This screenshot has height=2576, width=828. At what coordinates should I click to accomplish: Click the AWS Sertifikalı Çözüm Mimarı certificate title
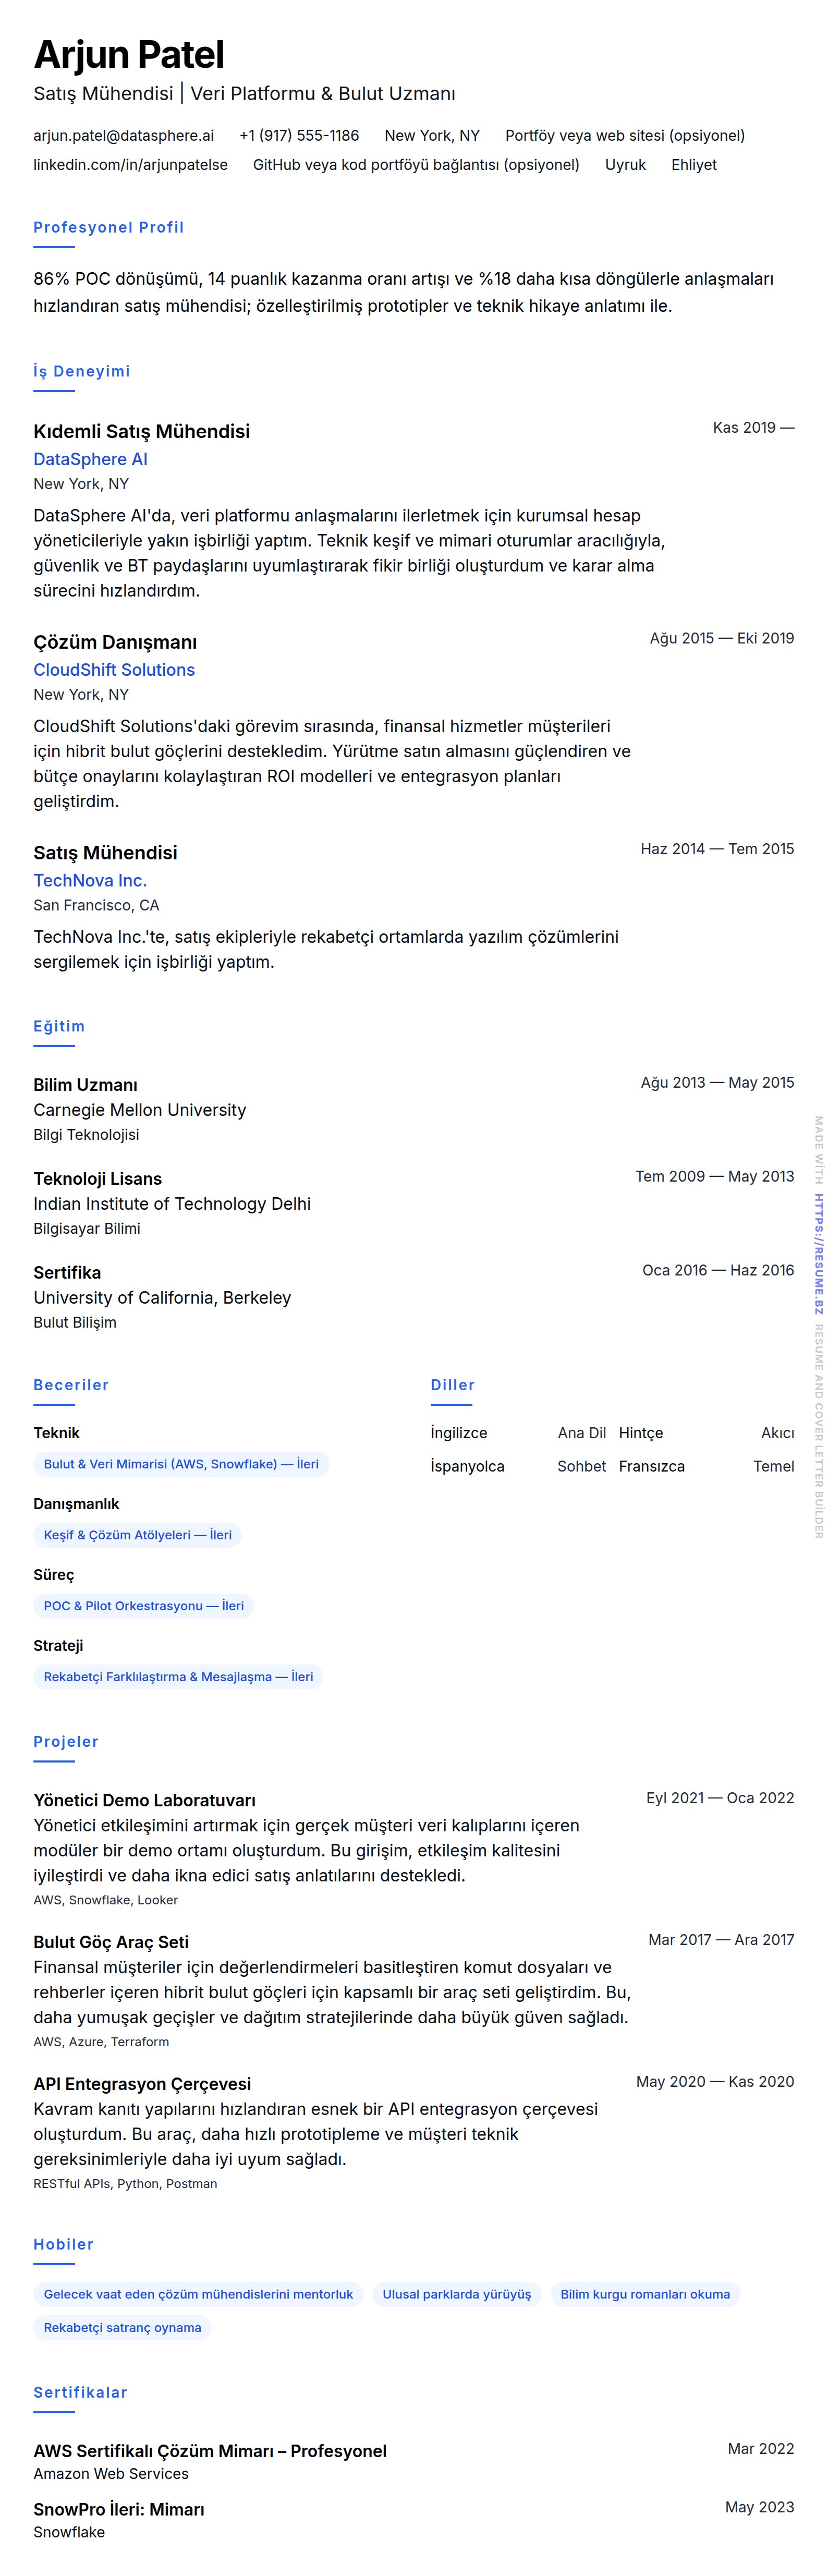pos(209,2451)
